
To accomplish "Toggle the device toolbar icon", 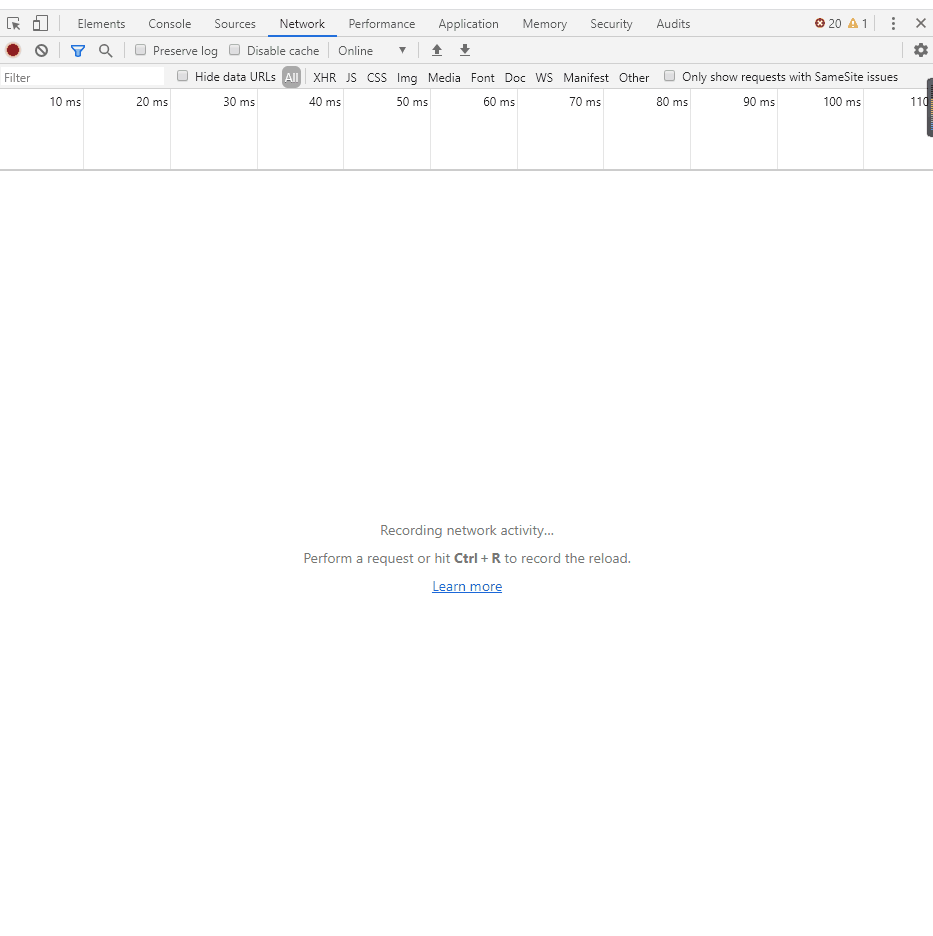I will tap(40, 23).
